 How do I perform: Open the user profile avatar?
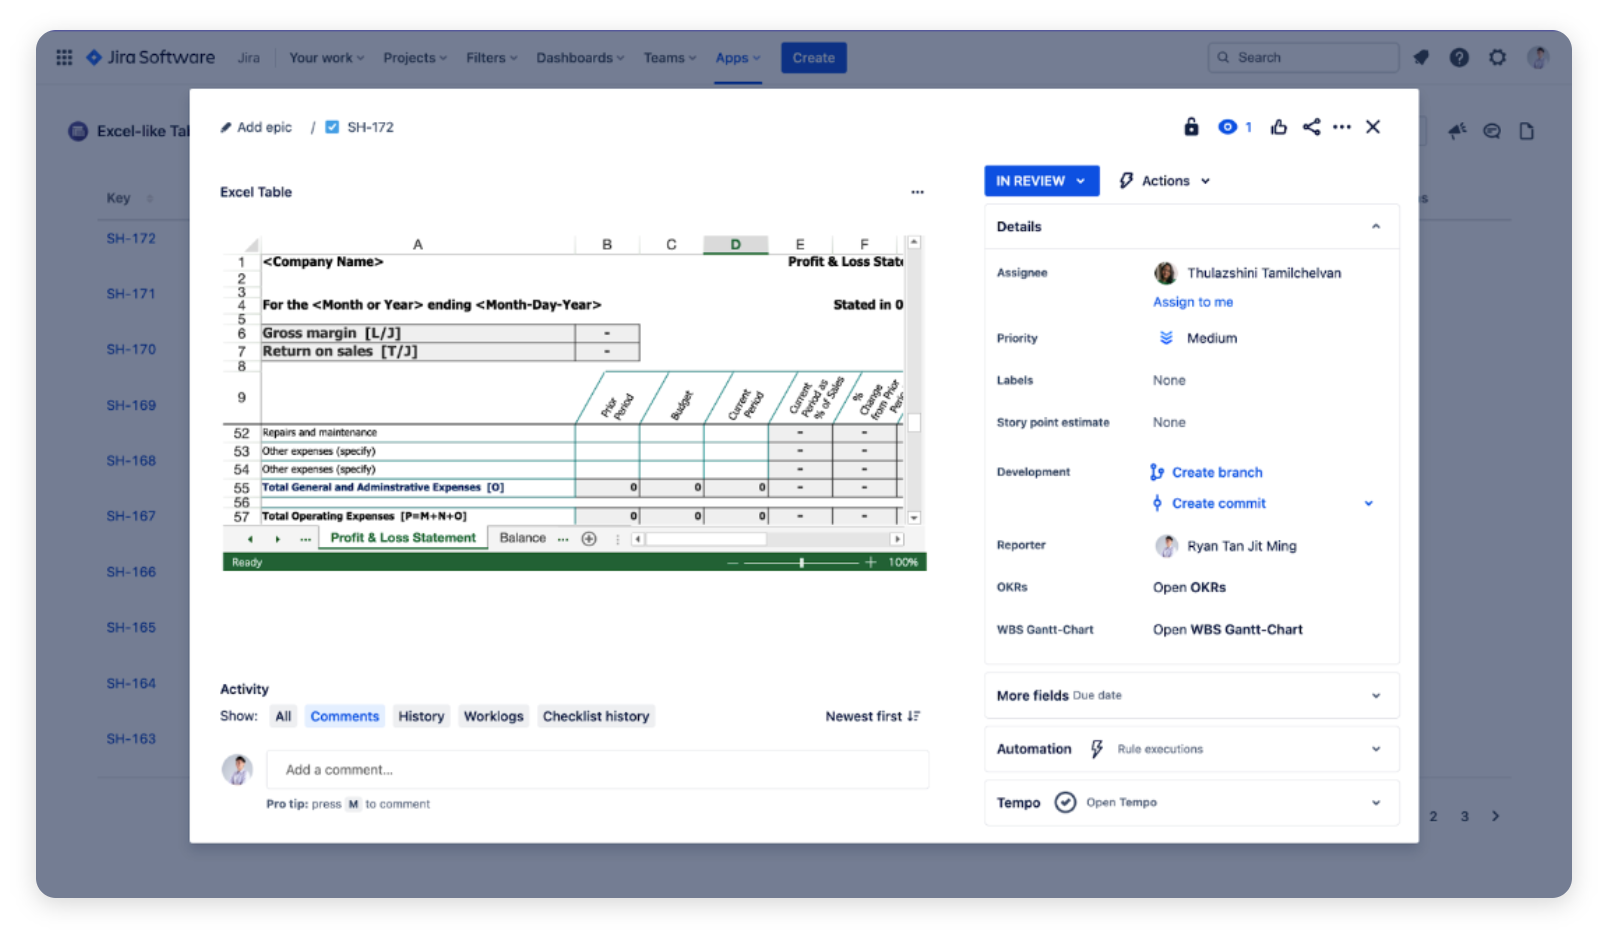(x=1538, y=58)
